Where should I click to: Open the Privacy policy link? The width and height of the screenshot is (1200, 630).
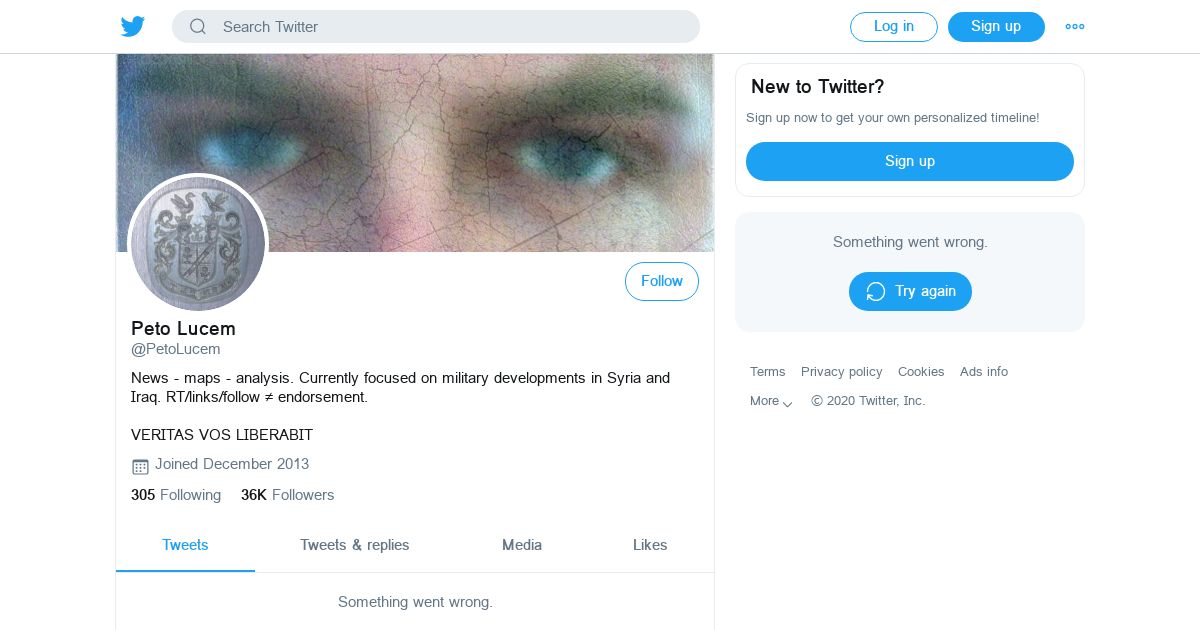pyautogui.click(x=842, y=371)
